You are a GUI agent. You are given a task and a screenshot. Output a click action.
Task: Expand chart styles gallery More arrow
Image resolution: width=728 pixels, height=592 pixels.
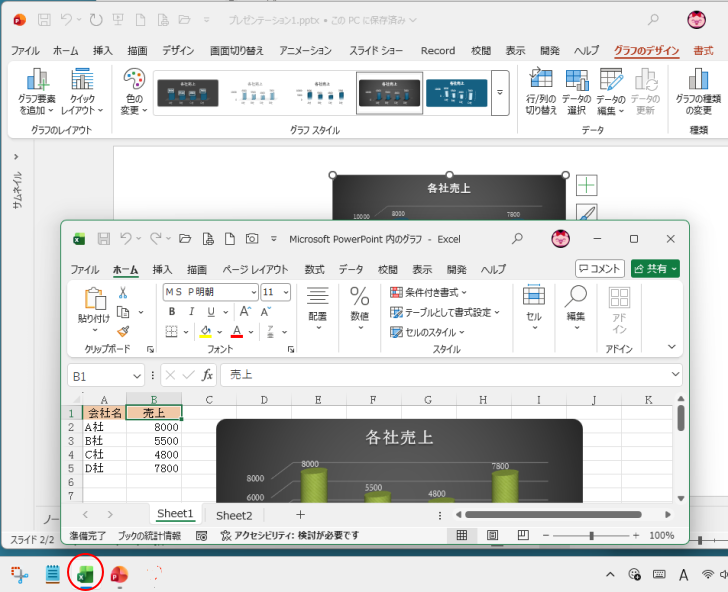point(500,92)
